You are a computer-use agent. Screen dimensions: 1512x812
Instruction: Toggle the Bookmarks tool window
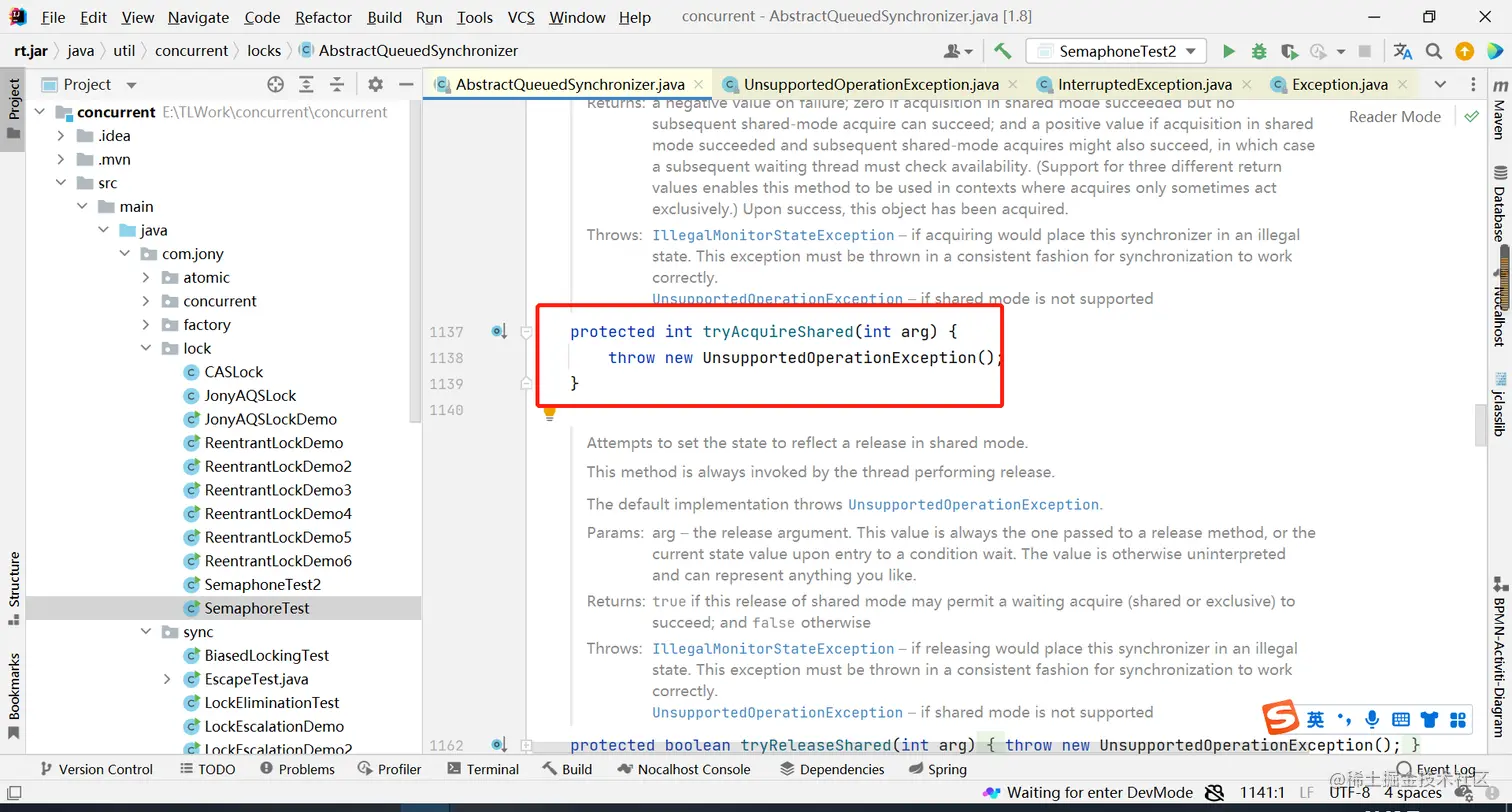click(x=13, y=696)
